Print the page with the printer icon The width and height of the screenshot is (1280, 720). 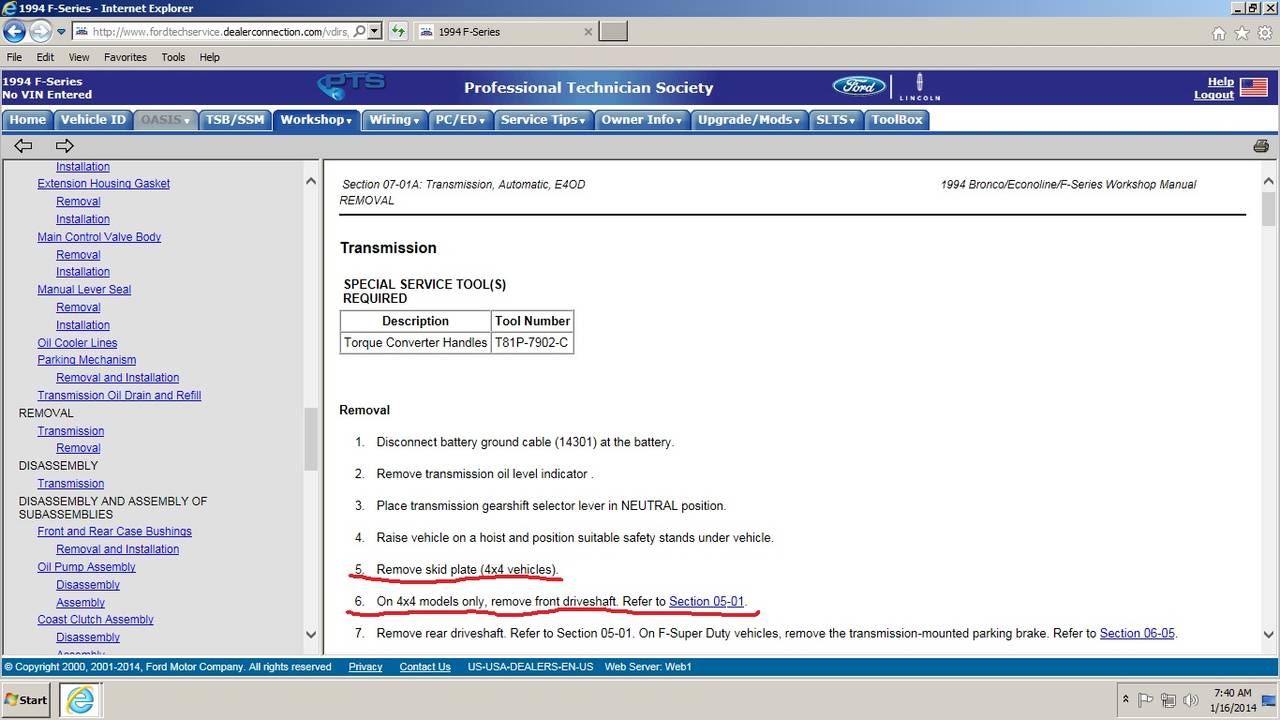point(1261,146)
